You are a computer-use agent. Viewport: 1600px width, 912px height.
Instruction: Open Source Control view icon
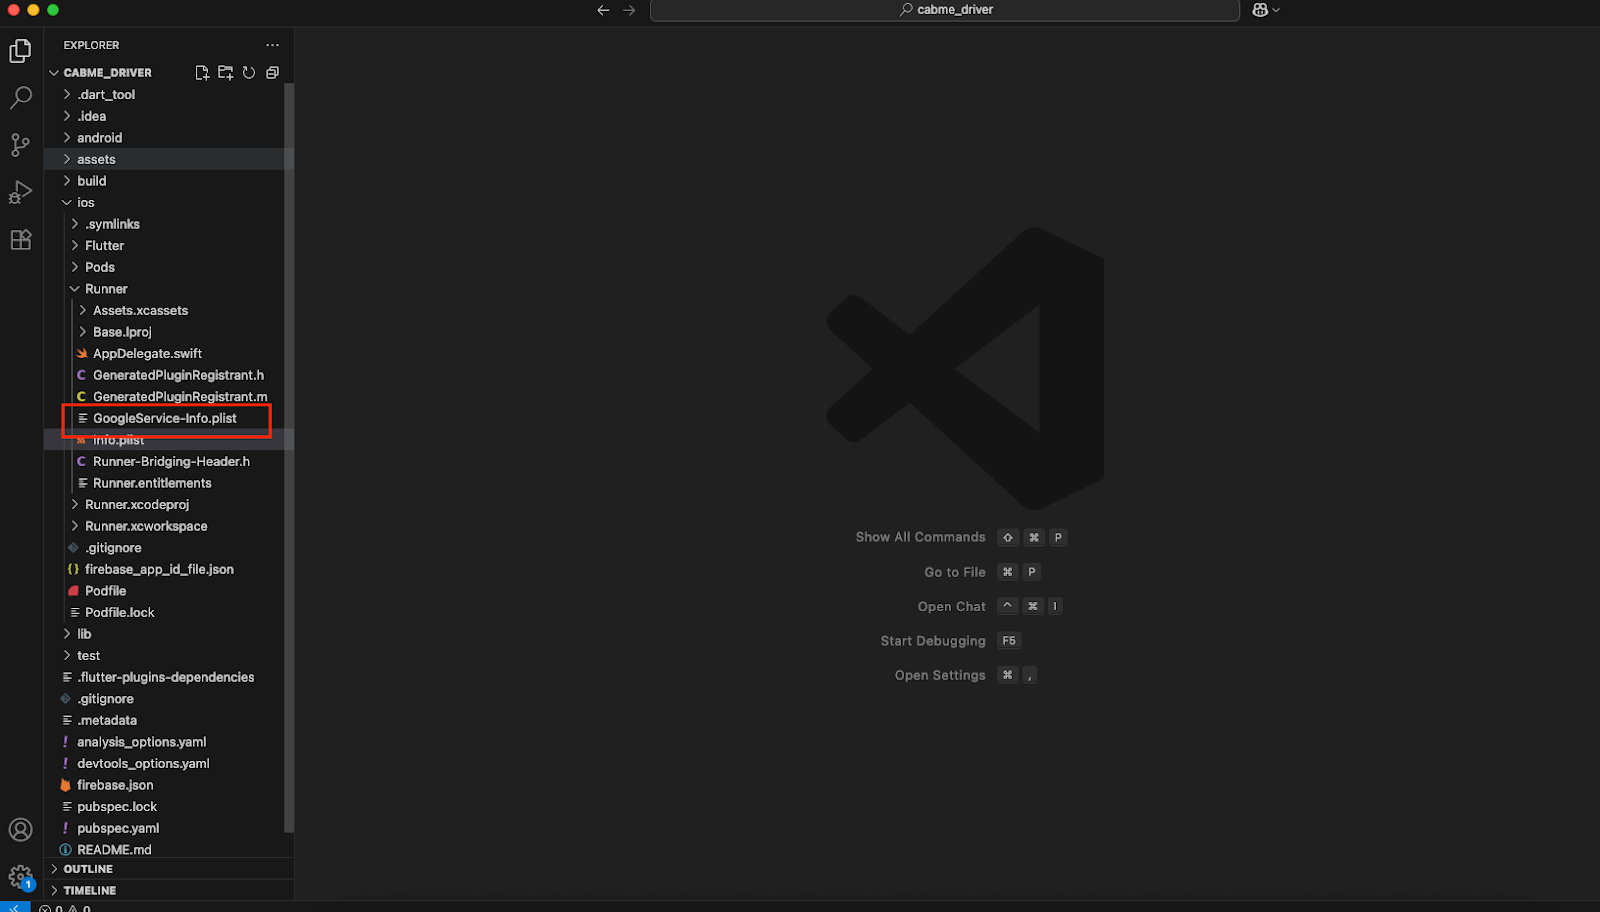coord(20,145)
